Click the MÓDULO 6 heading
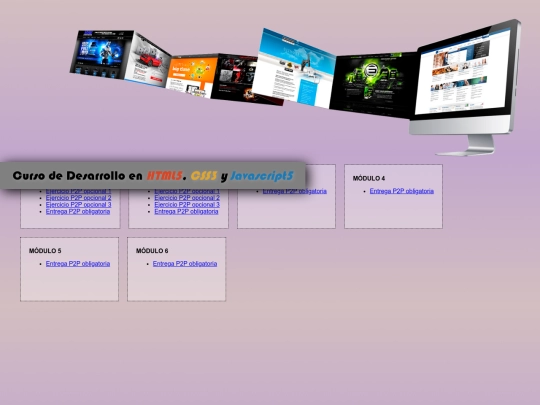Viewport: 540px width, 405px height. click(x=152, y=251)
